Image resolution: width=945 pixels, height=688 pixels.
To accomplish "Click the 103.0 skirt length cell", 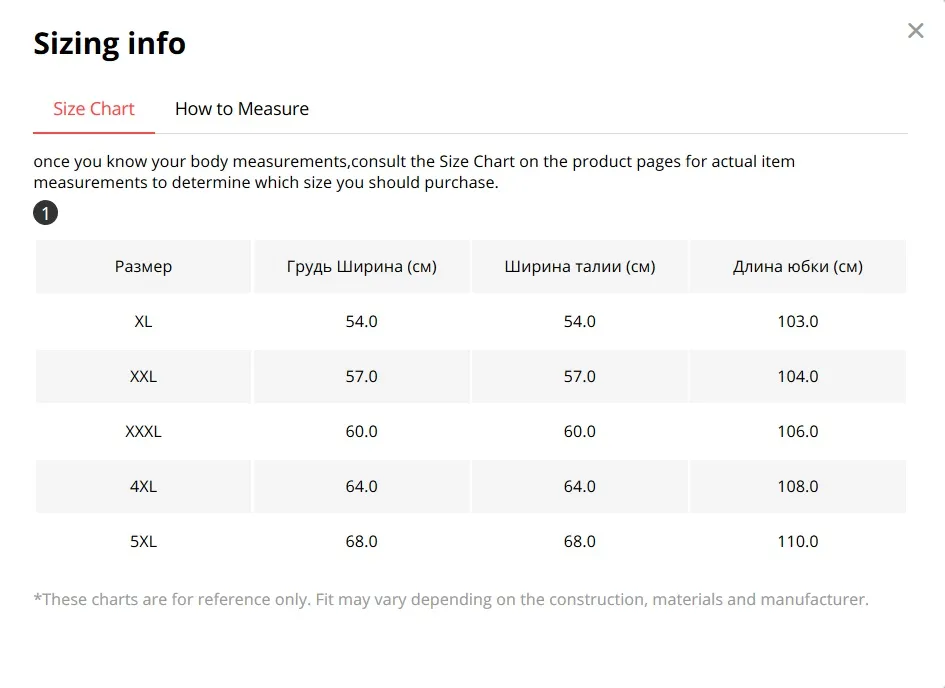I will tap(798, 322).
